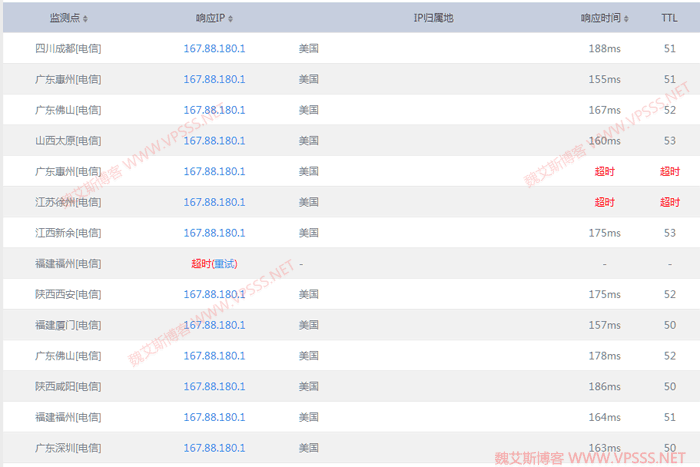Click the 188ms response time value
The width and height of the screenshot is (700, 467).
tap(604, 48)
